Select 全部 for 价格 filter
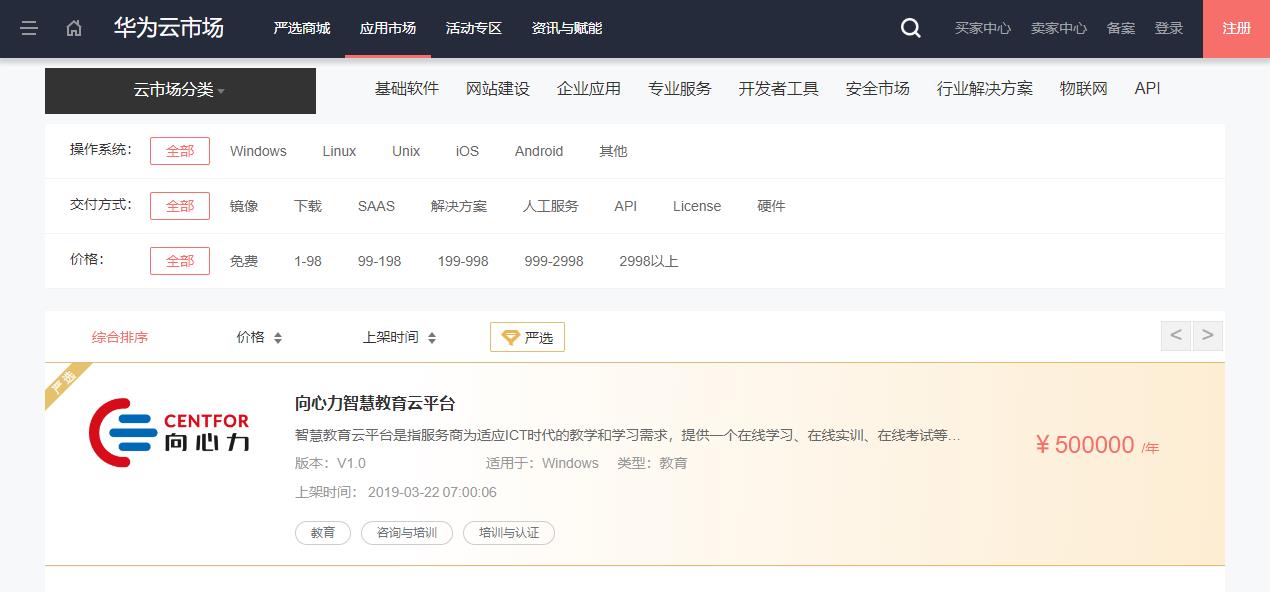 (x=180, y=261)
